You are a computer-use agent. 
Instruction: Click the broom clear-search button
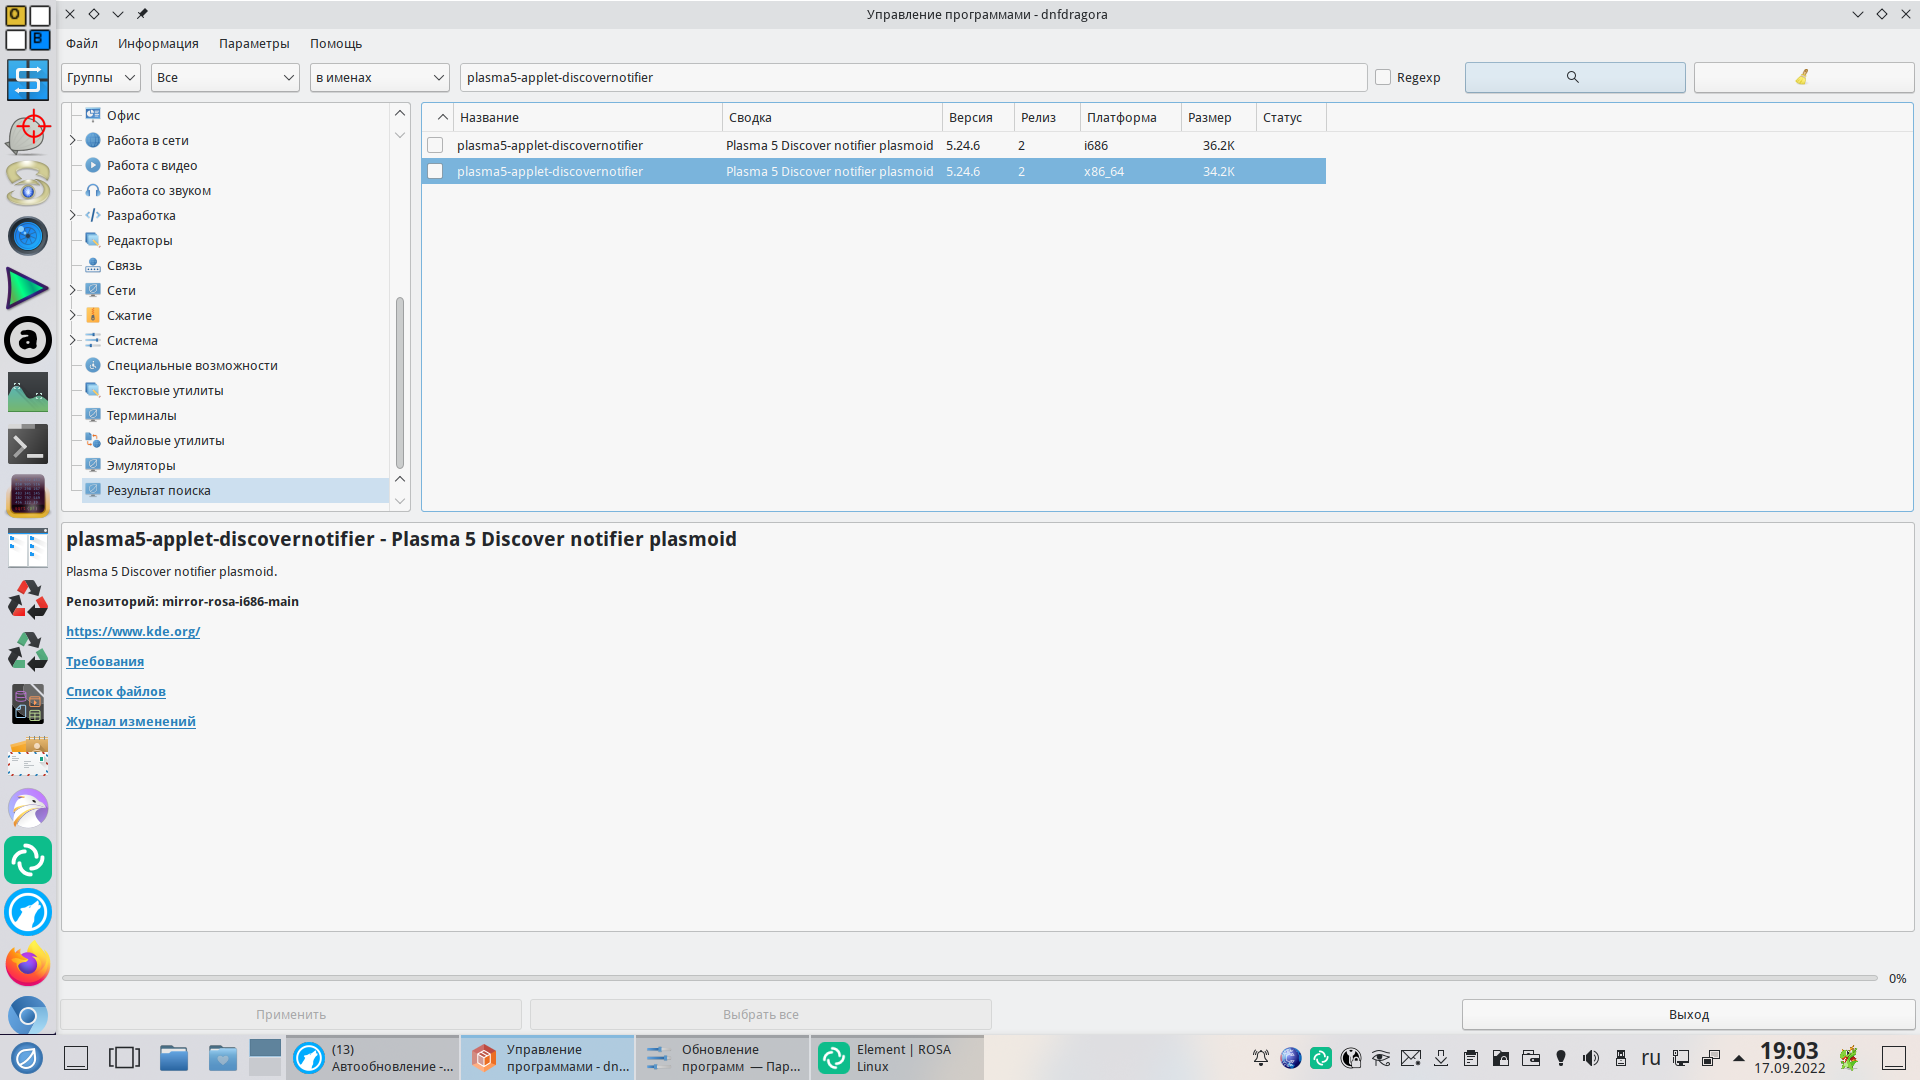point(1802,77)
